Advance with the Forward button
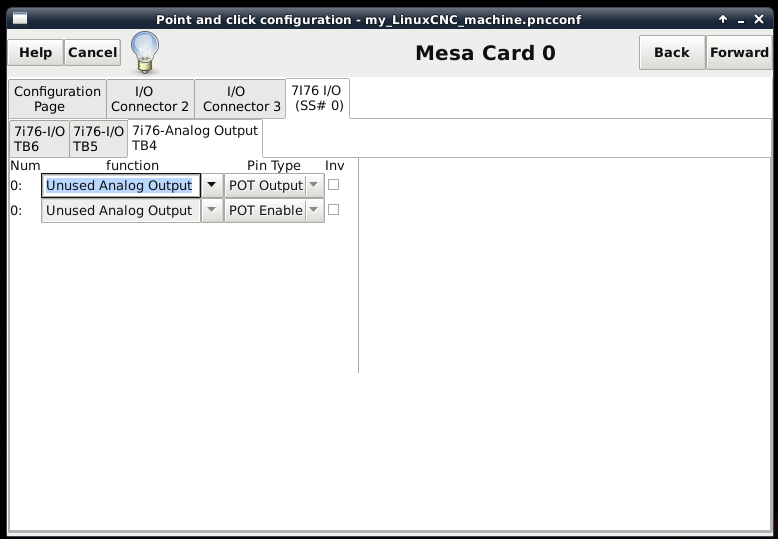The width and height of the screenshot is (778, 539). tap(739, 53)
